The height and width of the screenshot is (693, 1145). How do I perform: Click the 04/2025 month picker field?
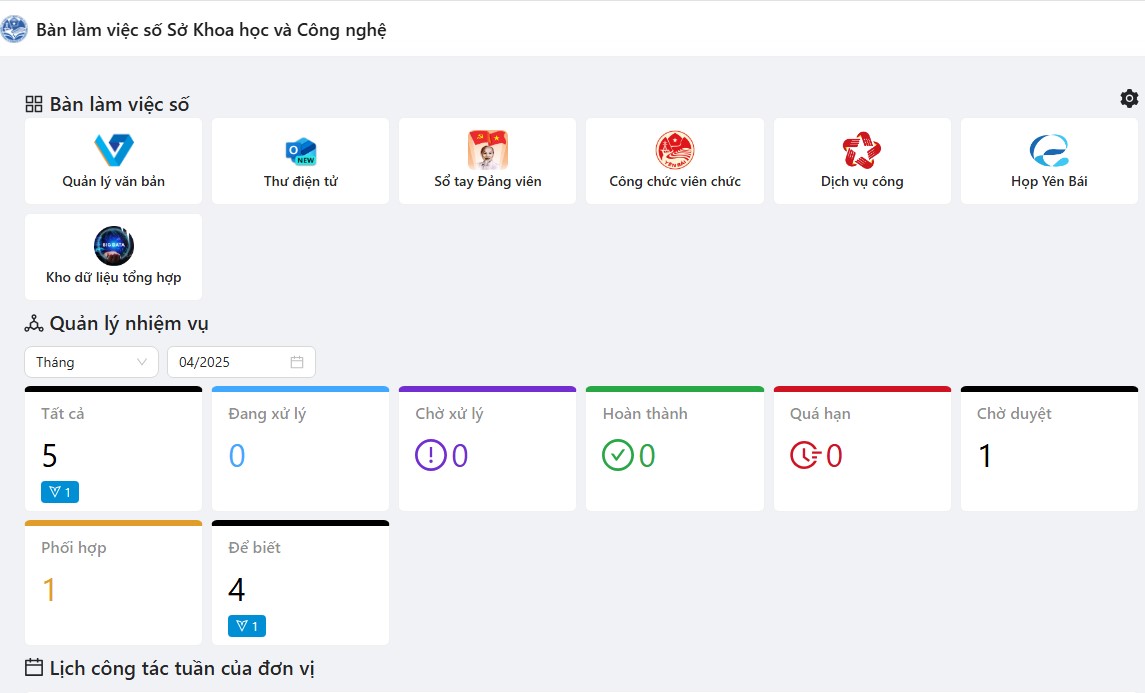230,362
